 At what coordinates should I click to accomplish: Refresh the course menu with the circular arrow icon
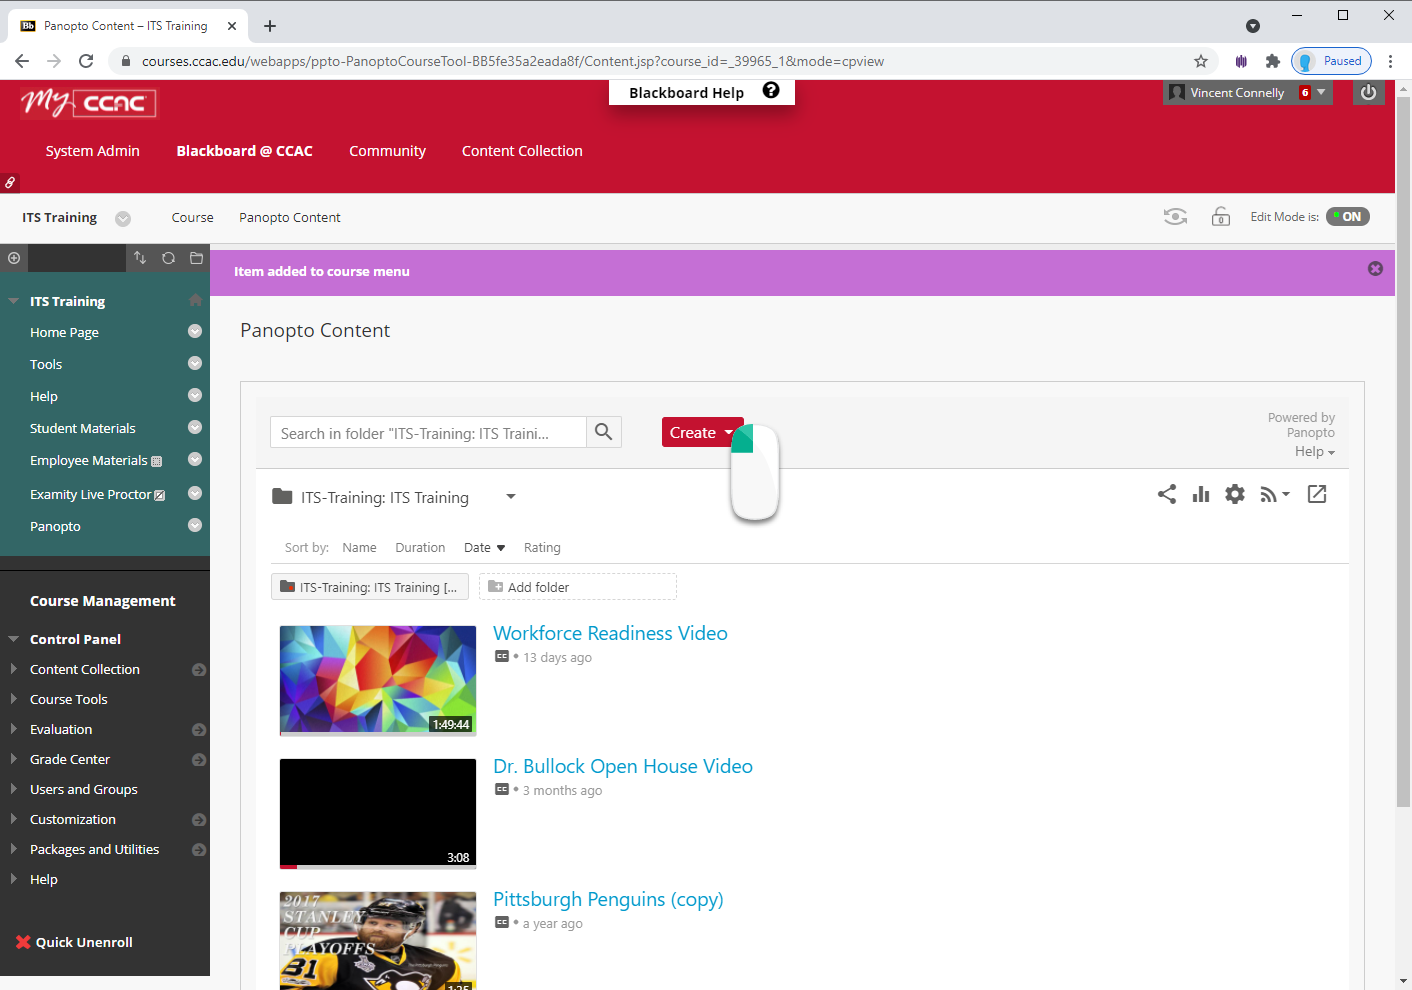tap(168, 258)
